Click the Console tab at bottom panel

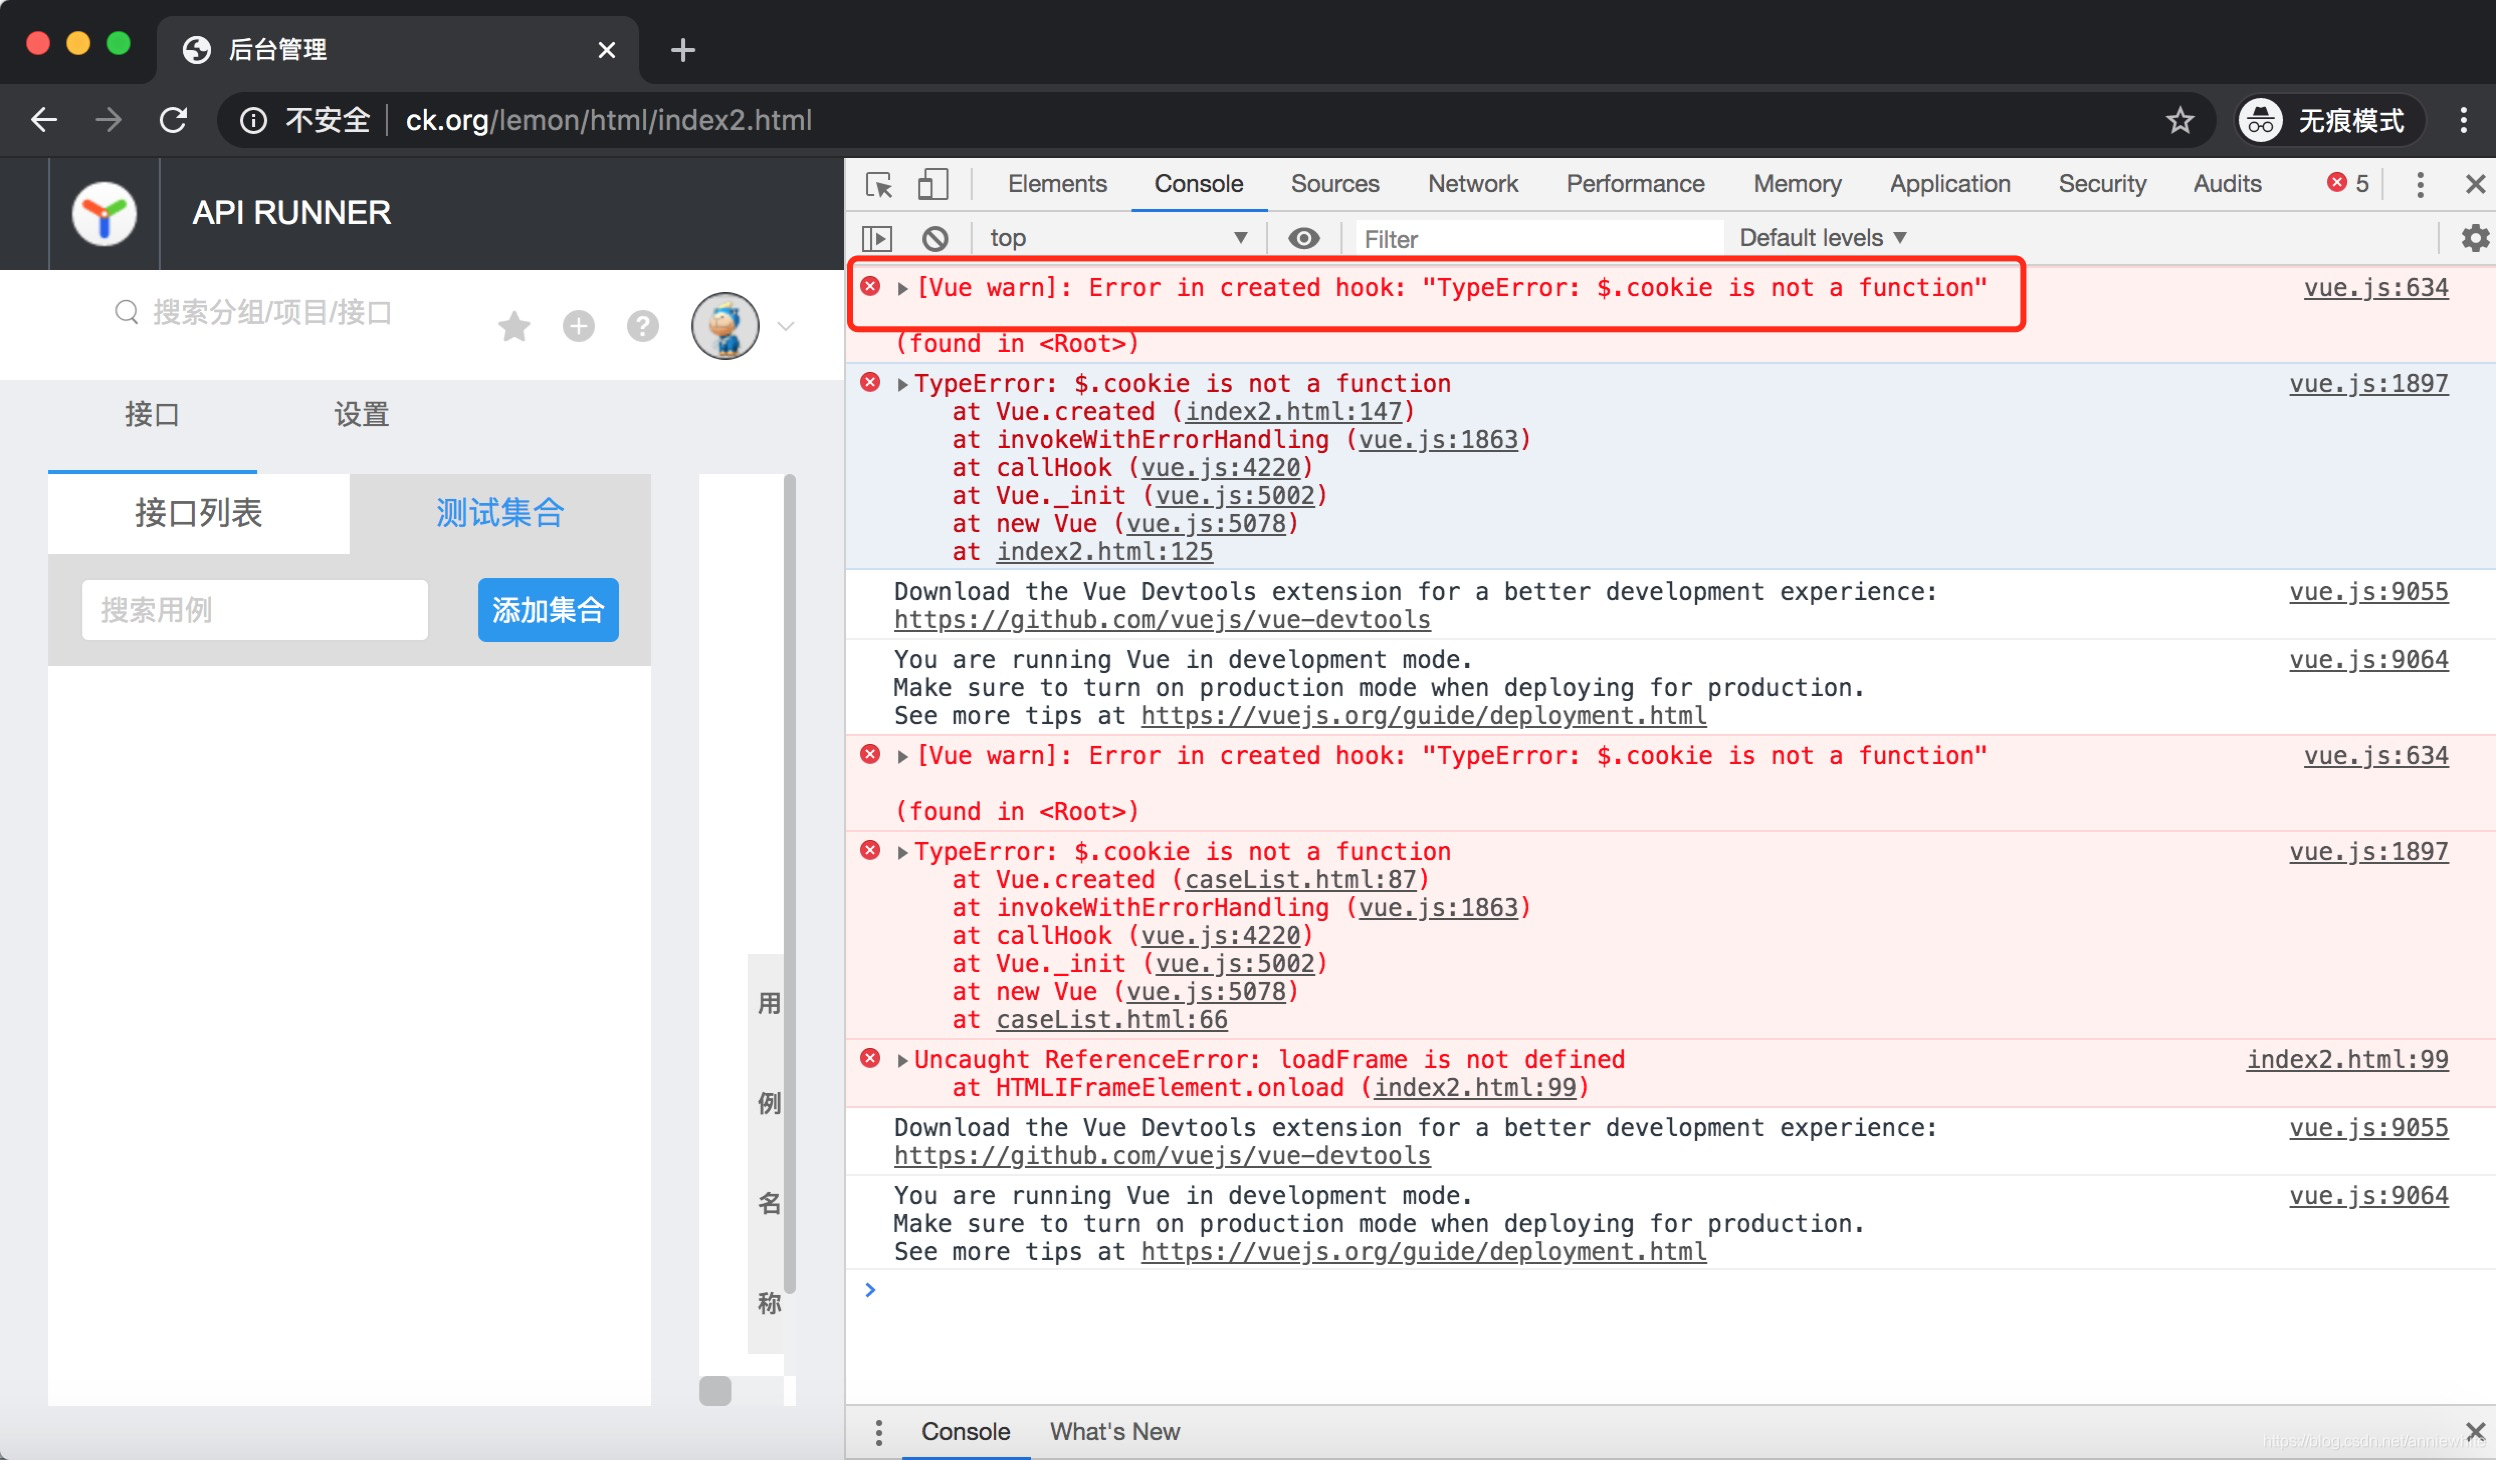tap(965, 1432)
